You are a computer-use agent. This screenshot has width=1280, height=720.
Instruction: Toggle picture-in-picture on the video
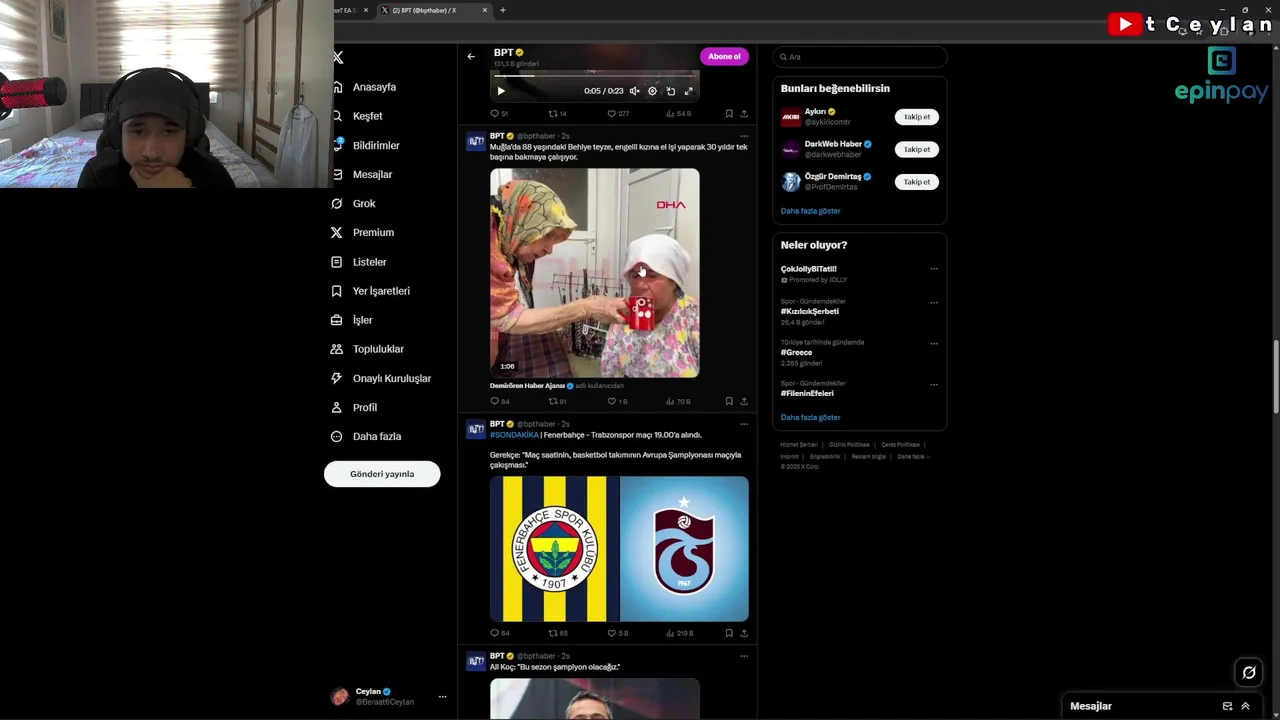(x=670, y=91)
